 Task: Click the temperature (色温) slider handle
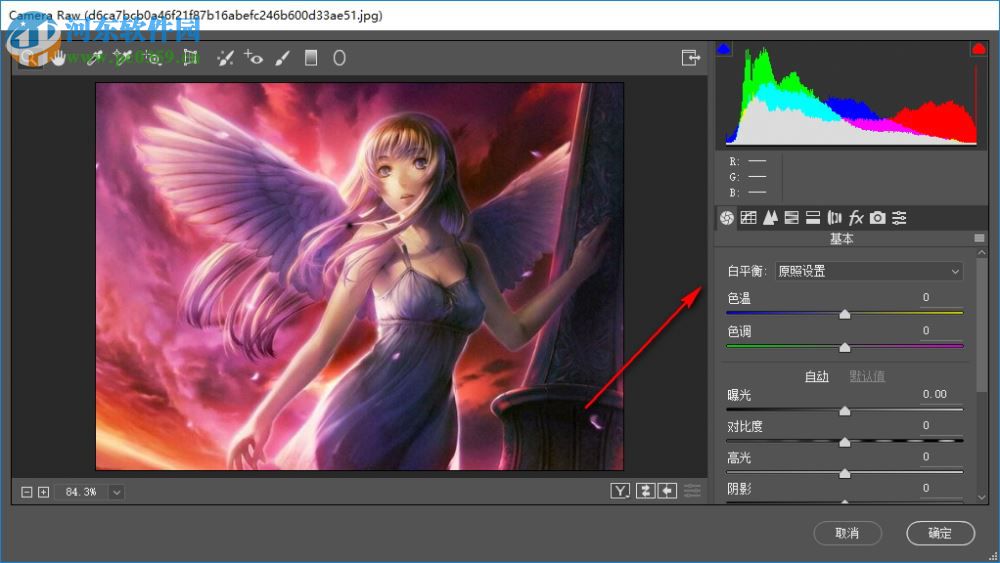(844, 314)
